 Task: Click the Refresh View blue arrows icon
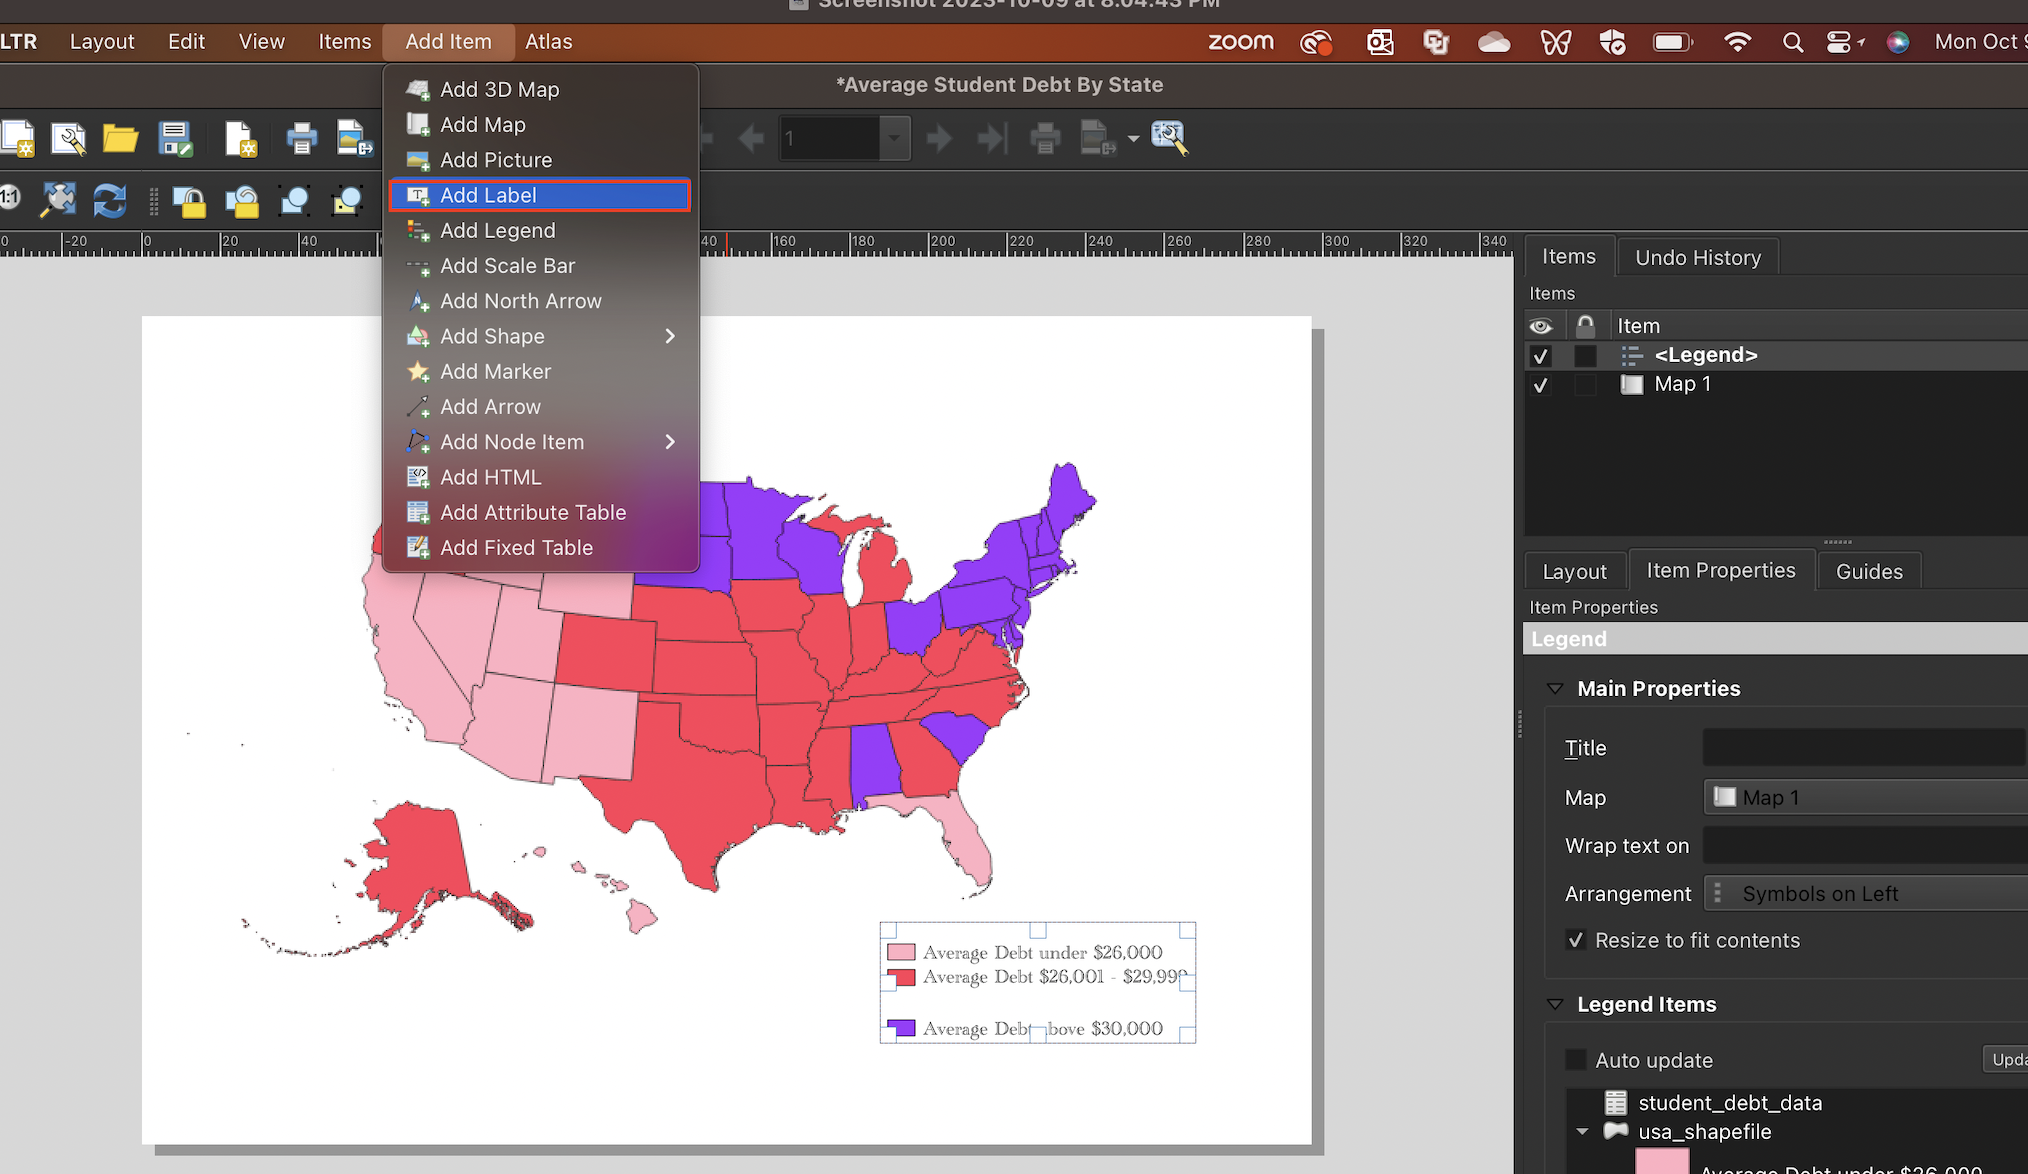click(110, 200)
